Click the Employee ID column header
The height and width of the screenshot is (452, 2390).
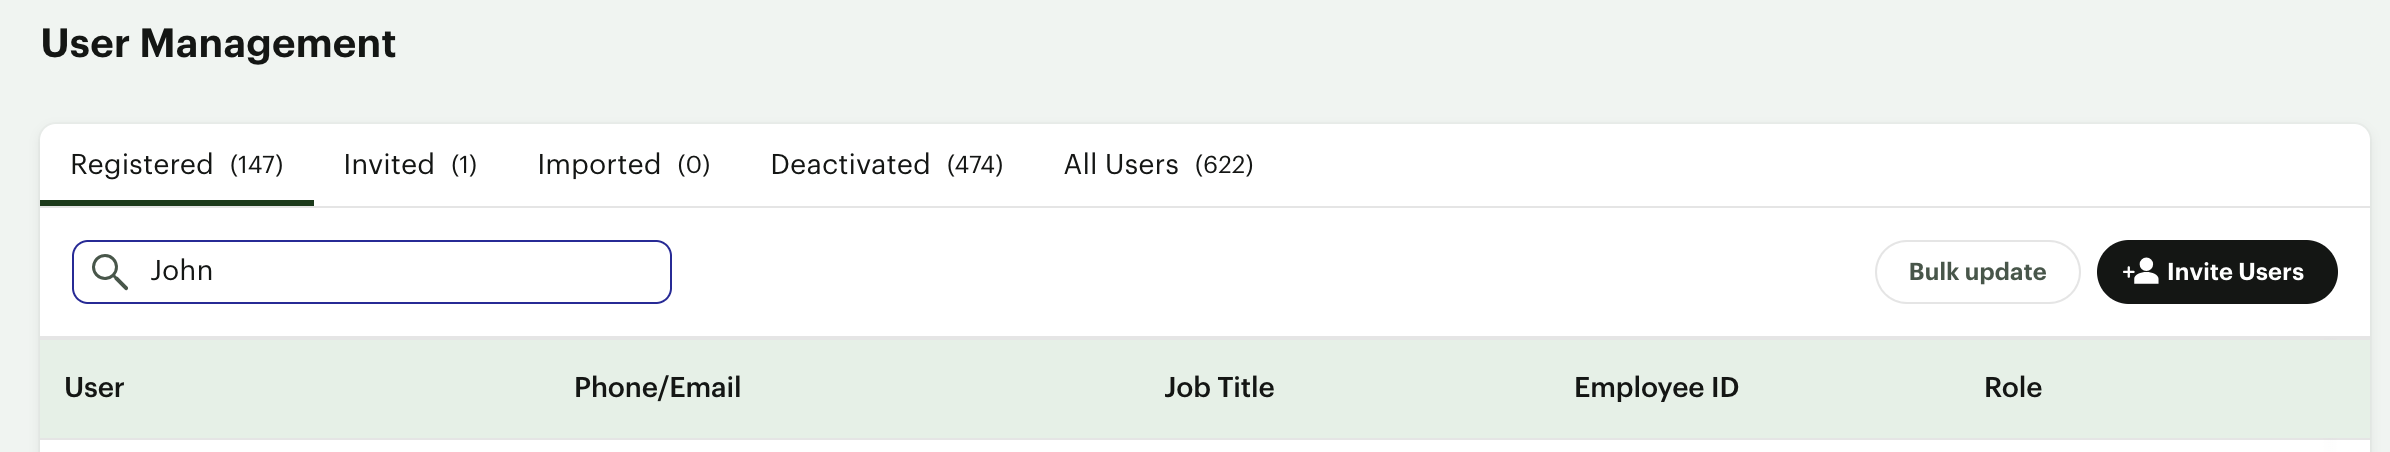point(1656,388)
